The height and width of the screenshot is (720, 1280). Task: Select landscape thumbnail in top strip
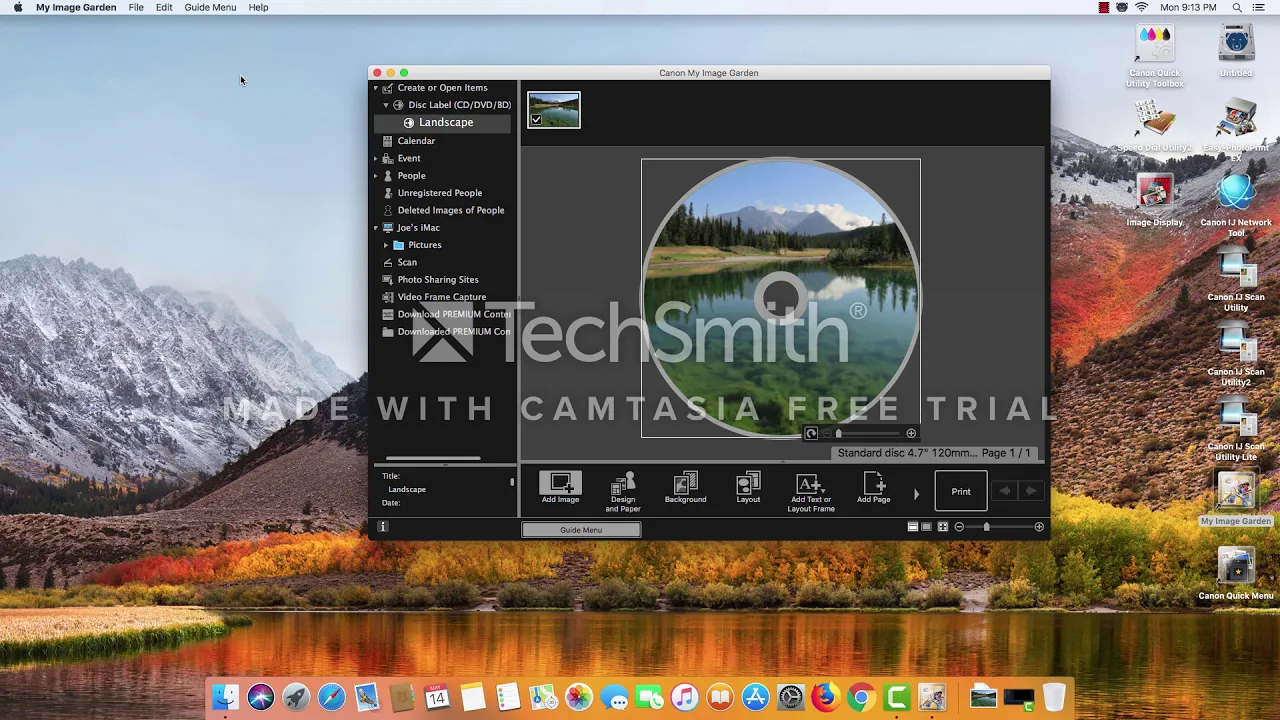click(554, 110)
